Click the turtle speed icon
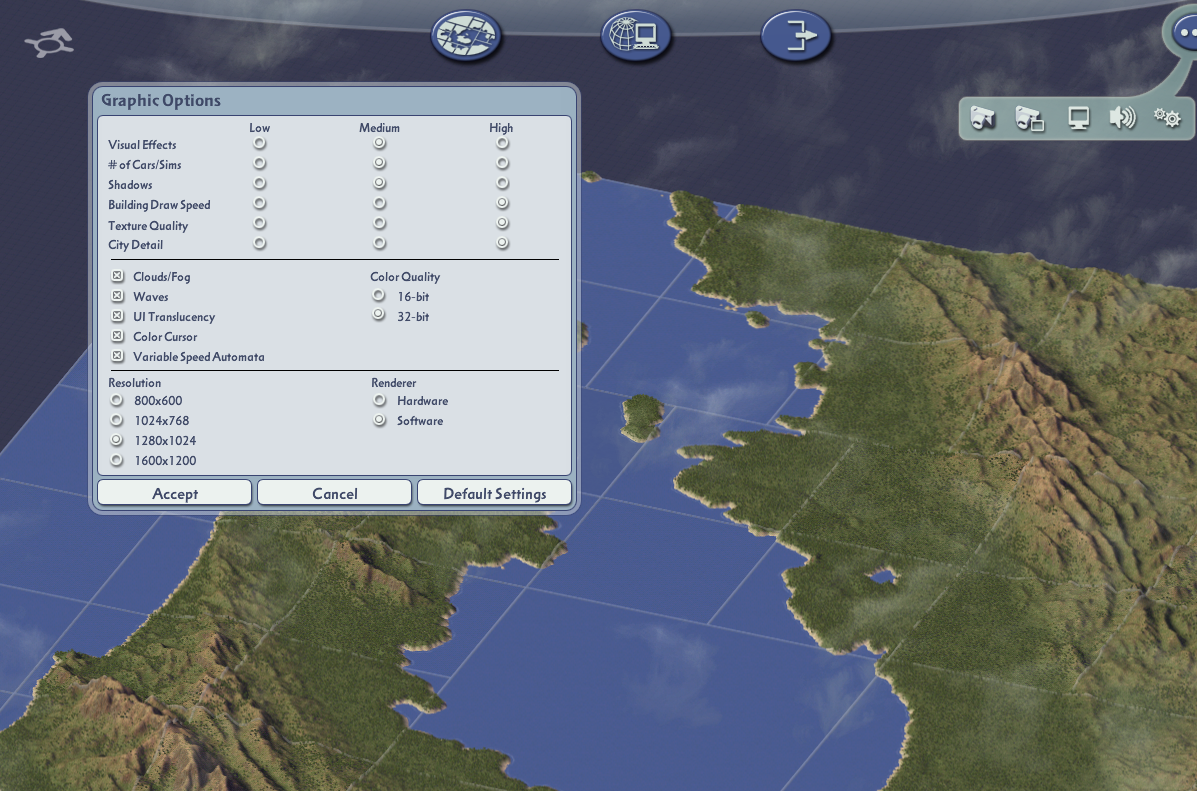The width and height of the screenshot is (1197, 791). pos(50,43)
